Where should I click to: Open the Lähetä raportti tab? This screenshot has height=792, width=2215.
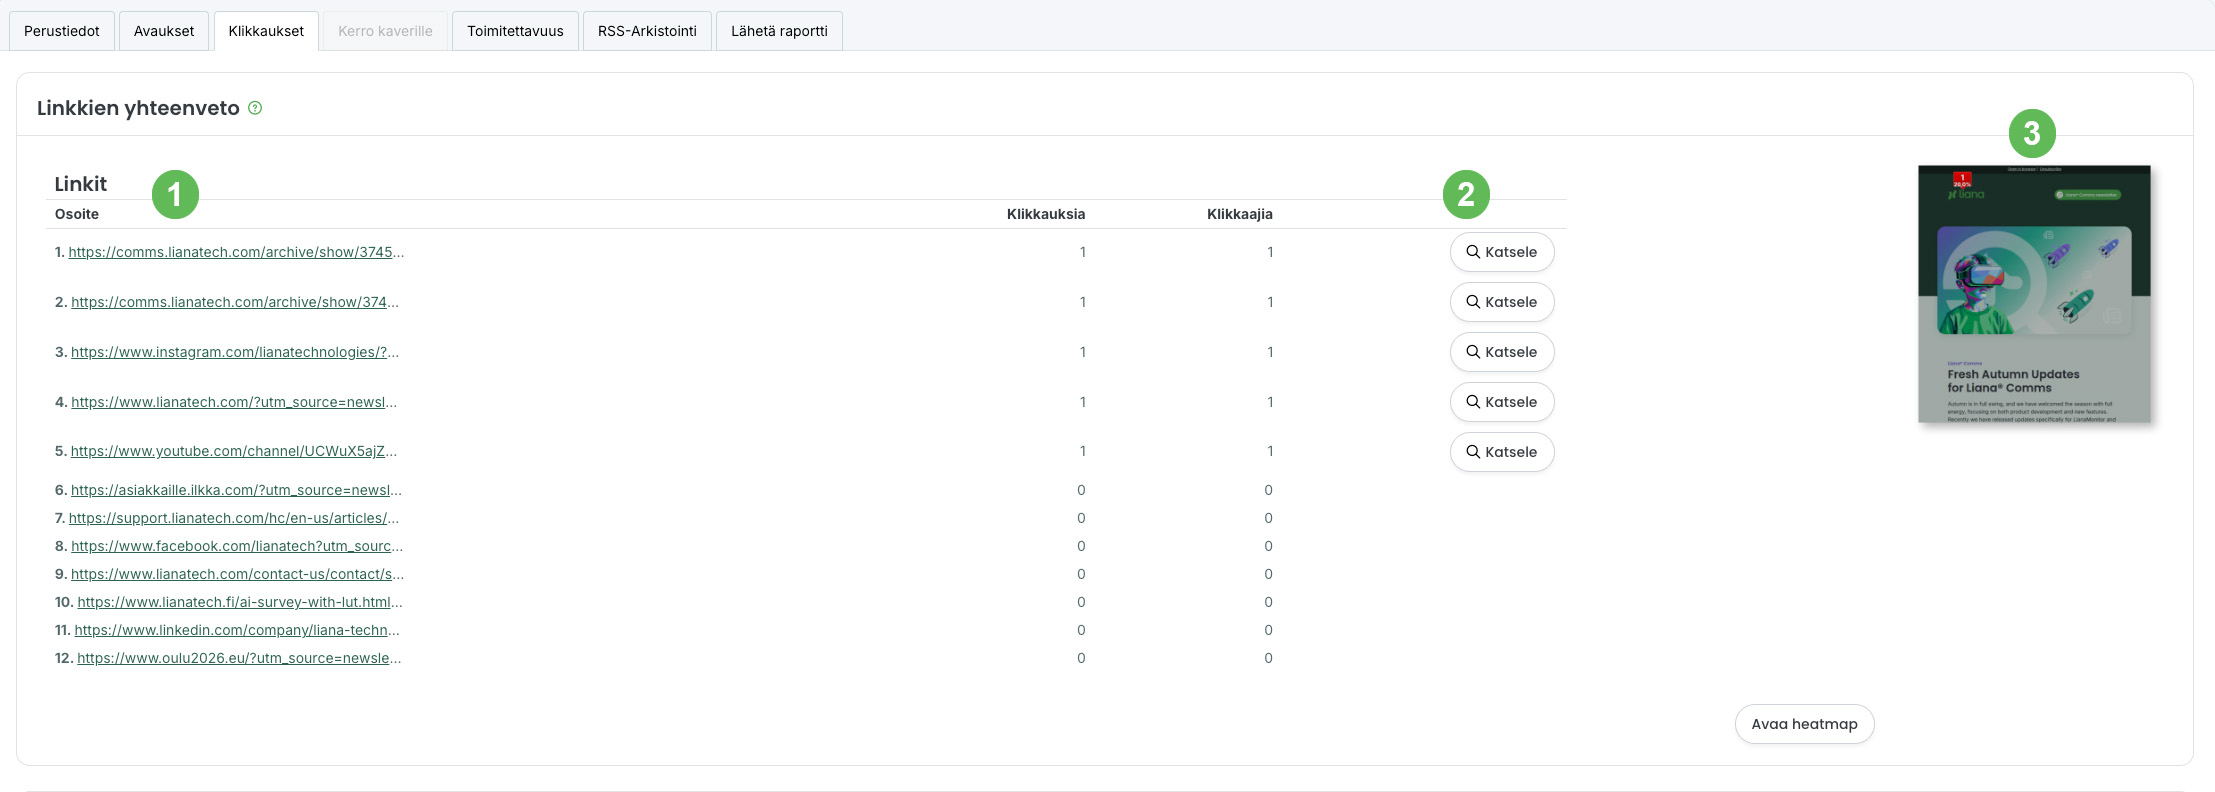pos(779,31)
